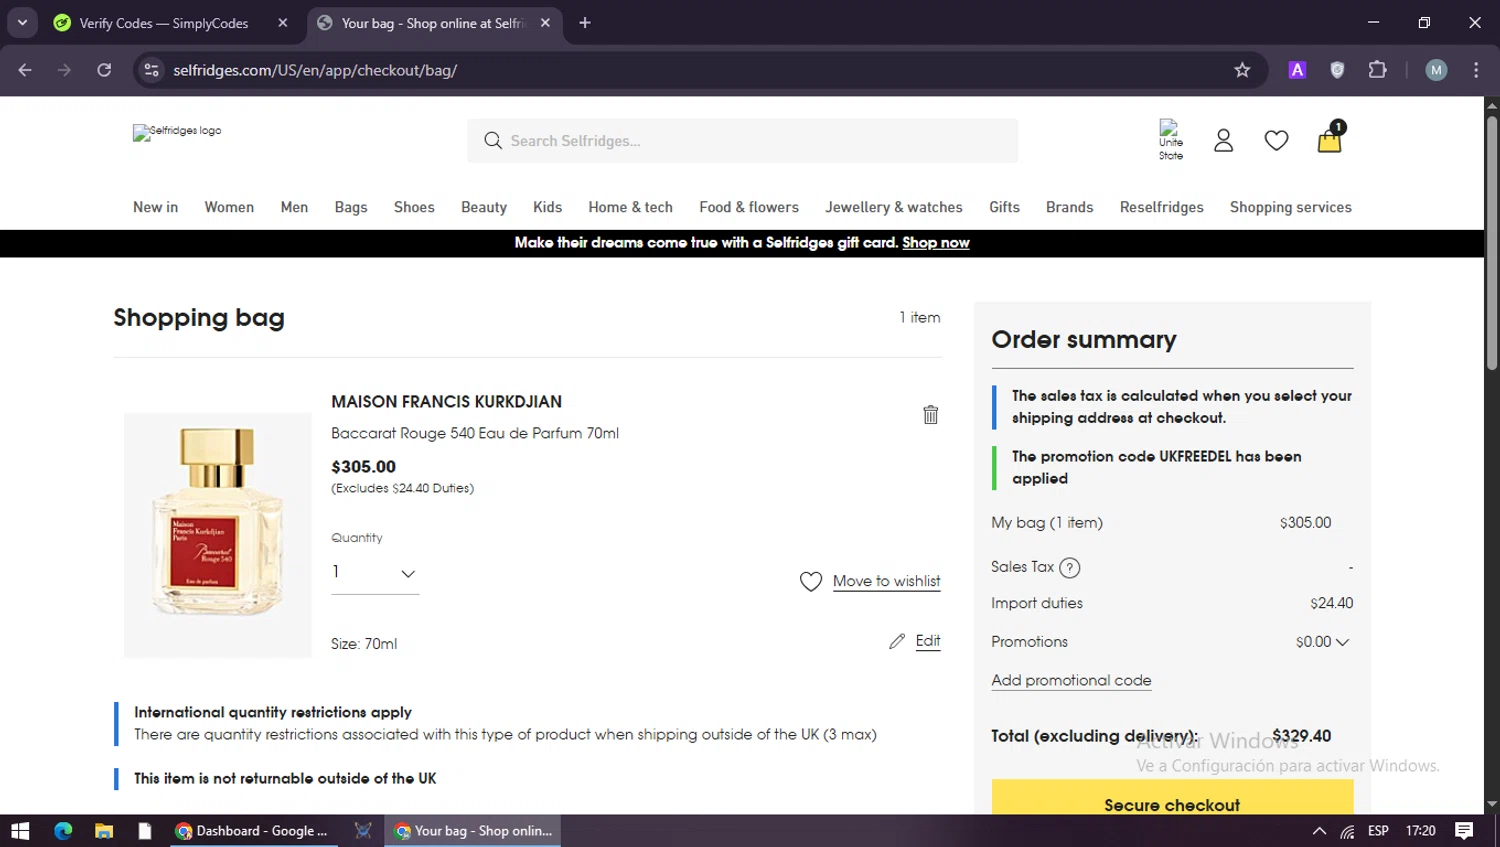Open the United States country selector flag
Screen dimensions: 1500x847
click(1171, 140)
